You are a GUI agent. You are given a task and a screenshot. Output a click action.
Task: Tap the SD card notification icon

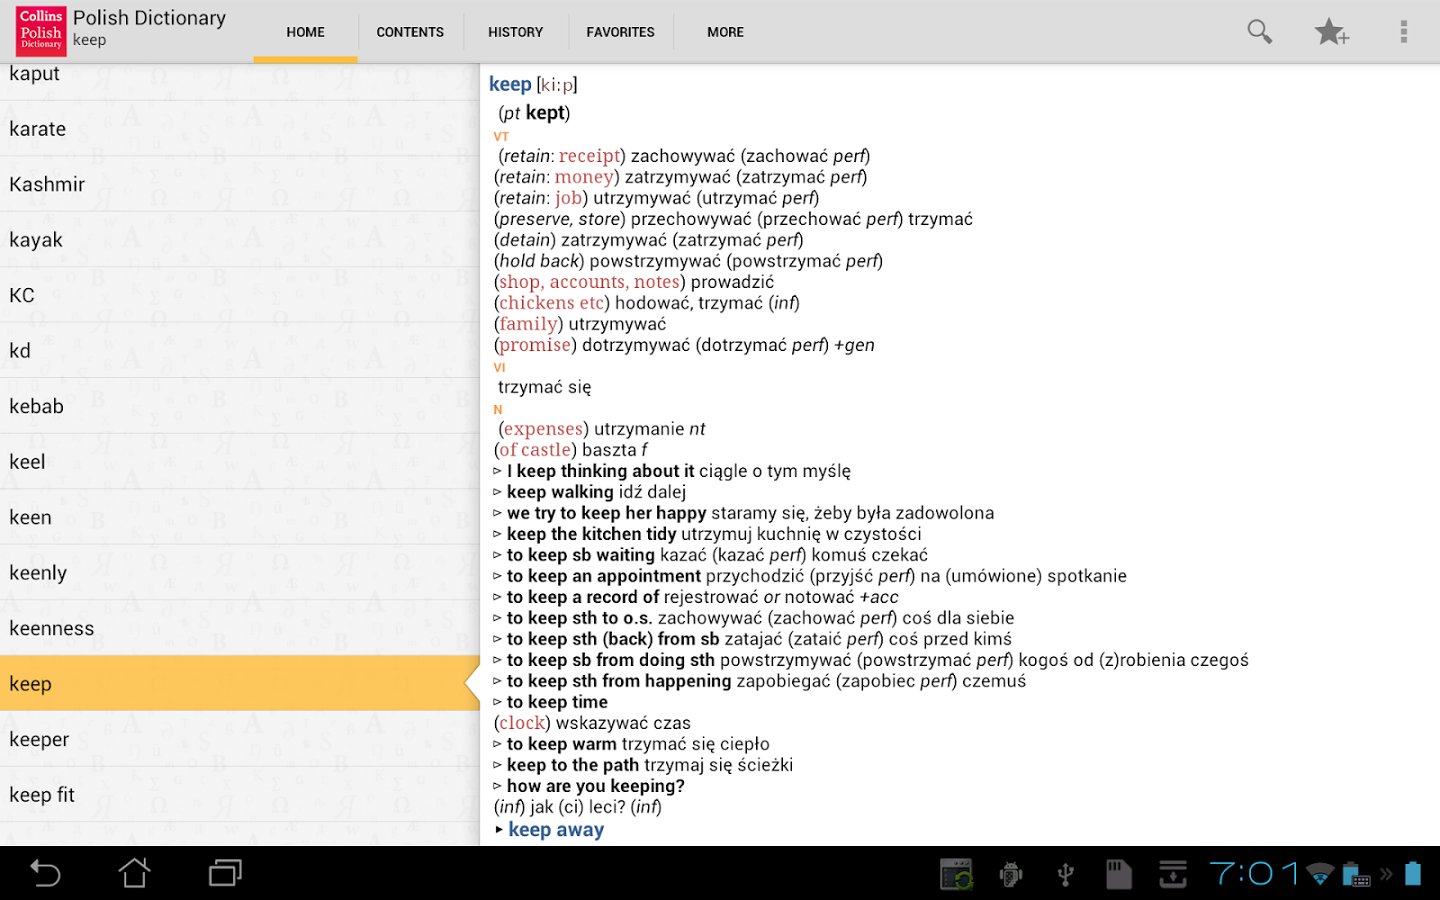(1119, 874)
